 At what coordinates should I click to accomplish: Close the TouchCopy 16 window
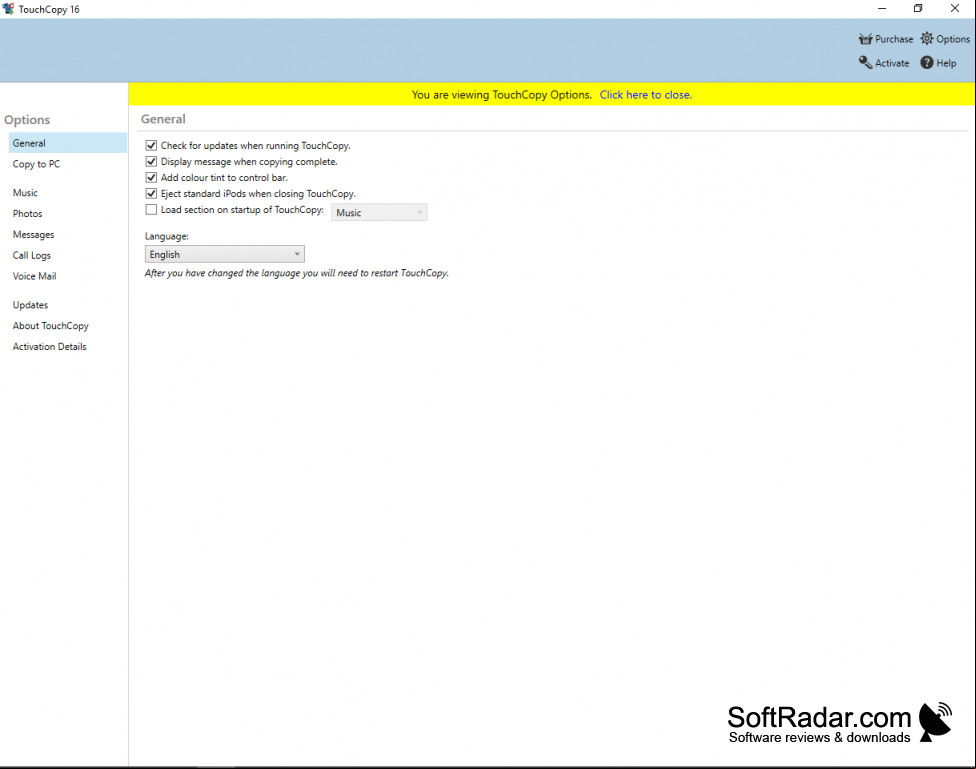[954, 9]
